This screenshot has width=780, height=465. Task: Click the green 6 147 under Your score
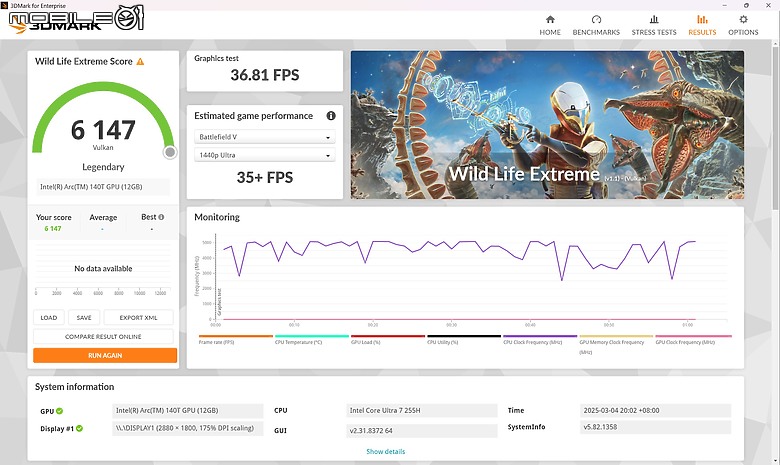click(53, 229)
